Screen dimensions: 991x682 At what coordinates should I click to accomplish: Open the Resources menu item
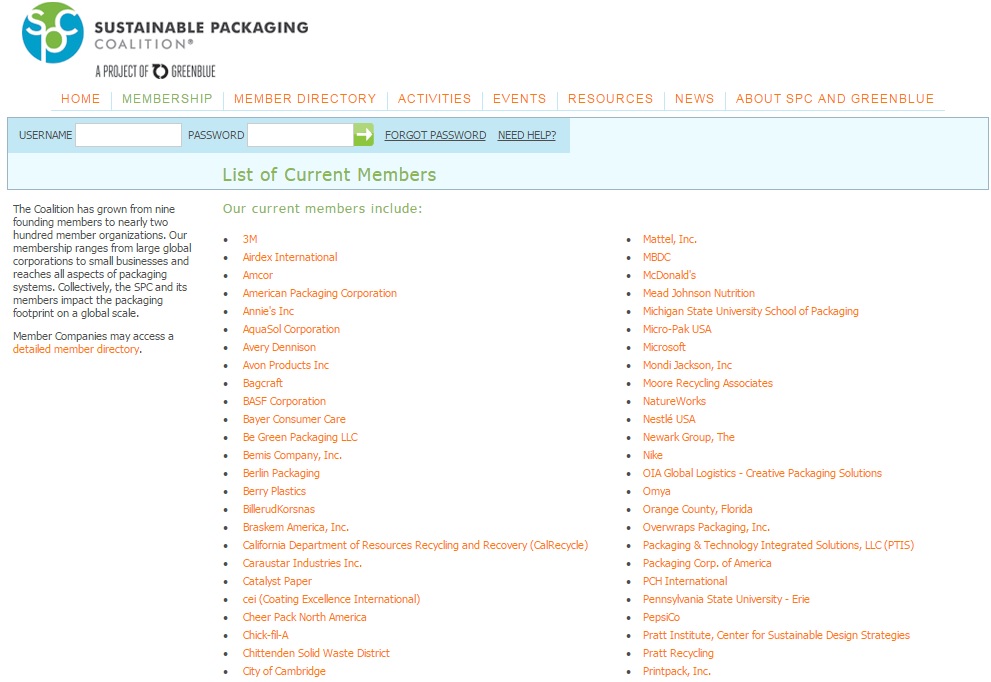click(x=610, y=99)
